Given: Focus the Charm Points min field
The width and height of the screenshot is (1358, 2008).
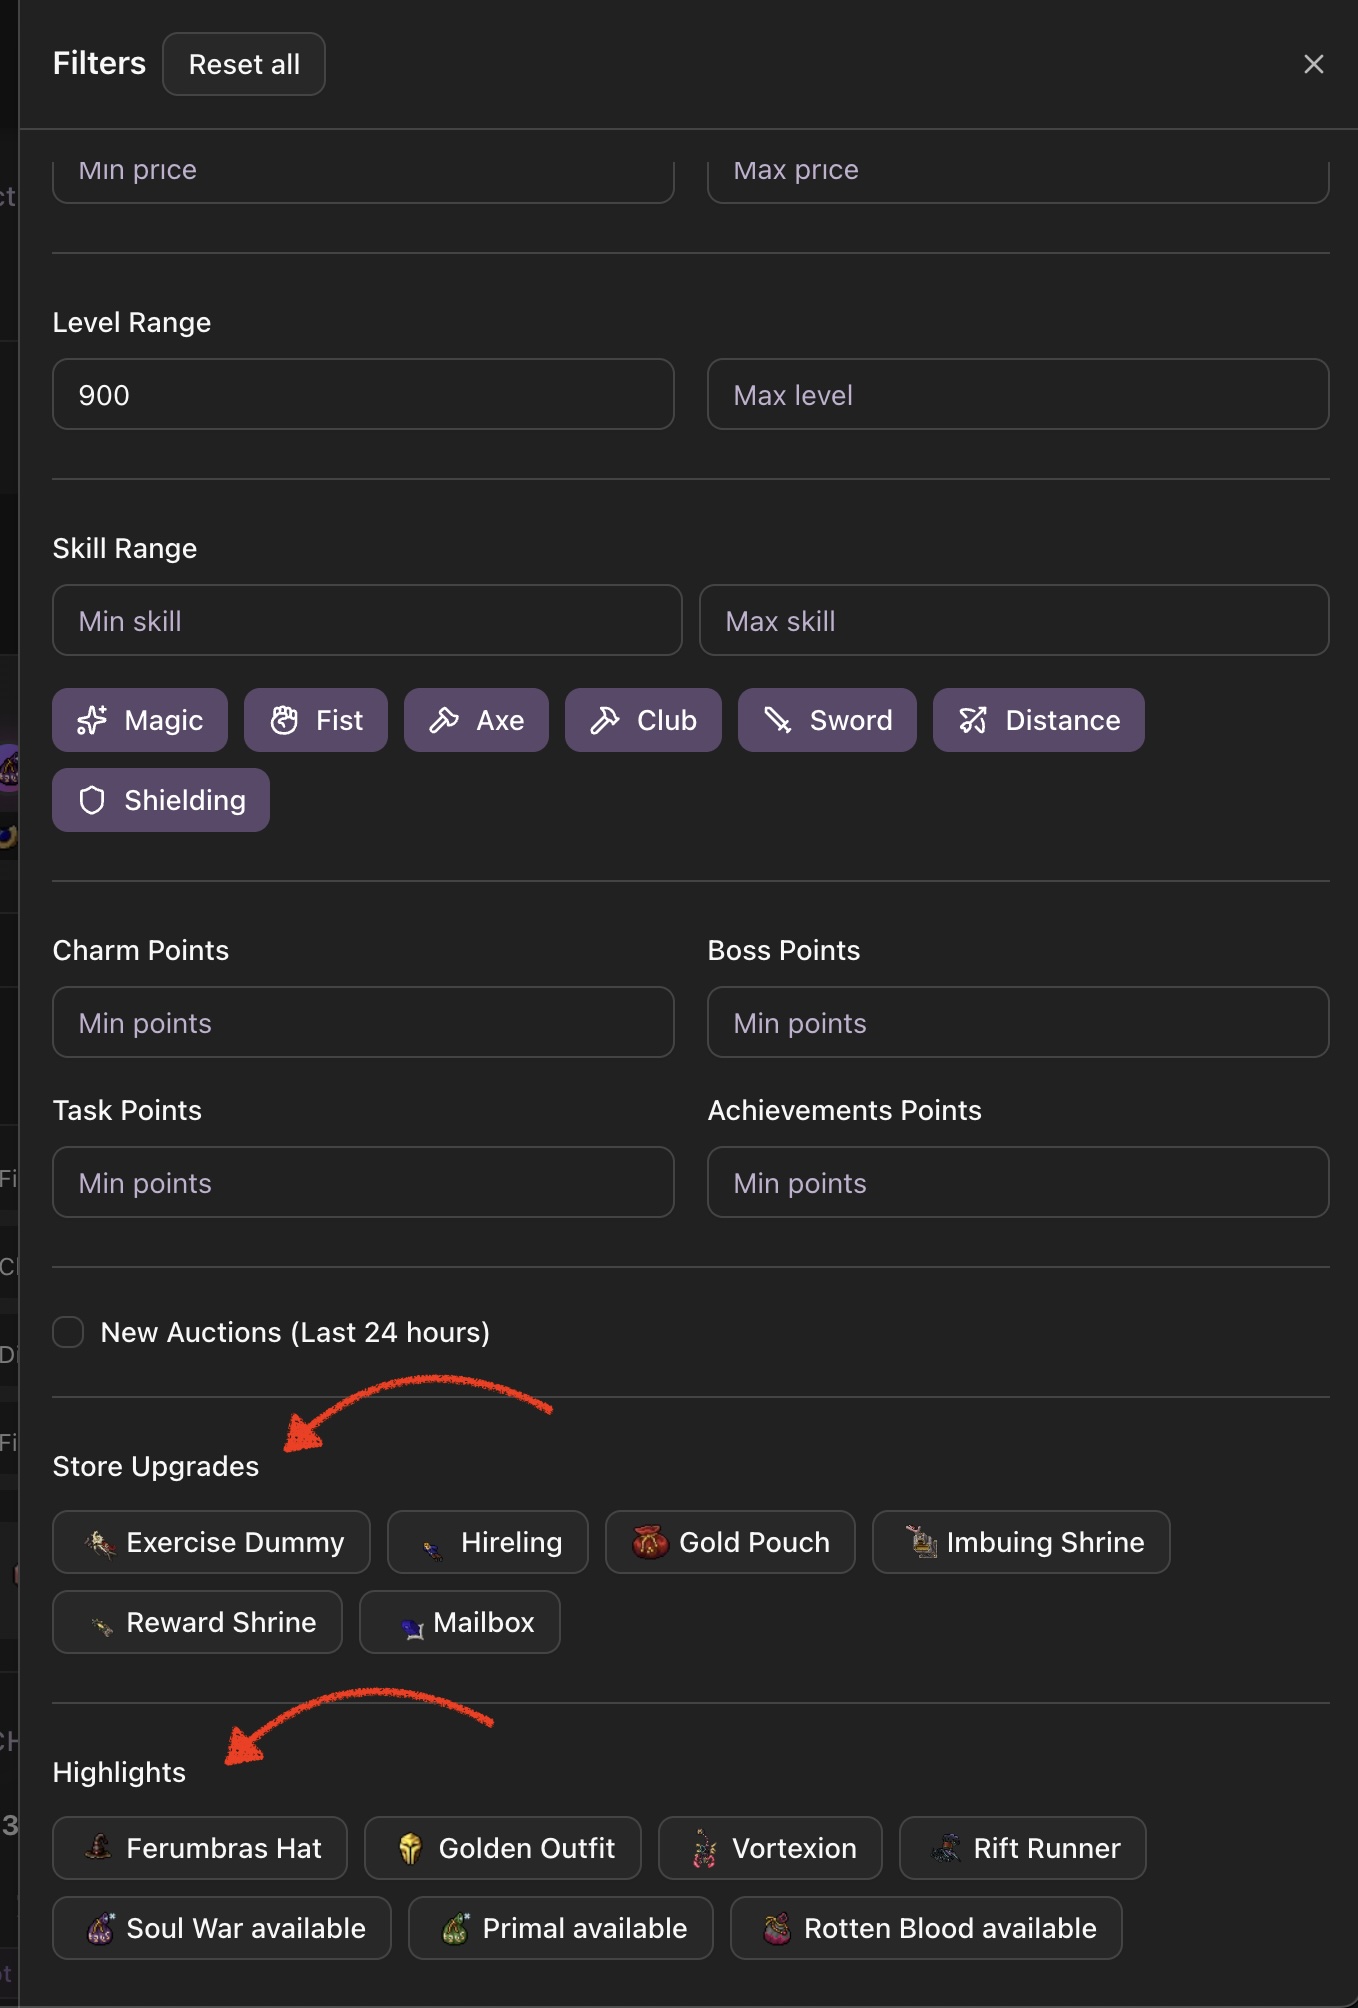Looking at the screenshot, I should pos(363,1022).
